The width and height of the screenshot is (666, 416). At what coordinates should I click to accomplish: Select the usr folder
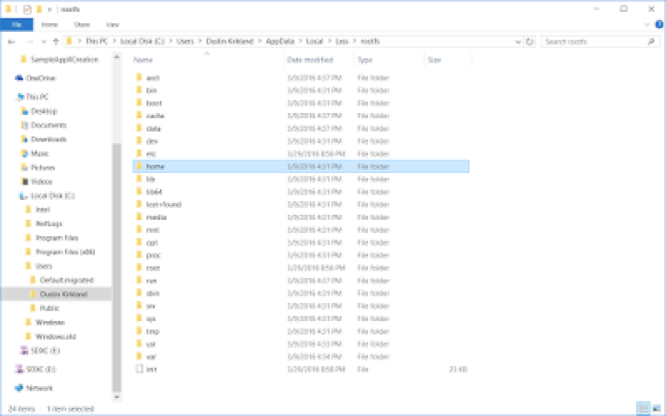click(301, 344)
